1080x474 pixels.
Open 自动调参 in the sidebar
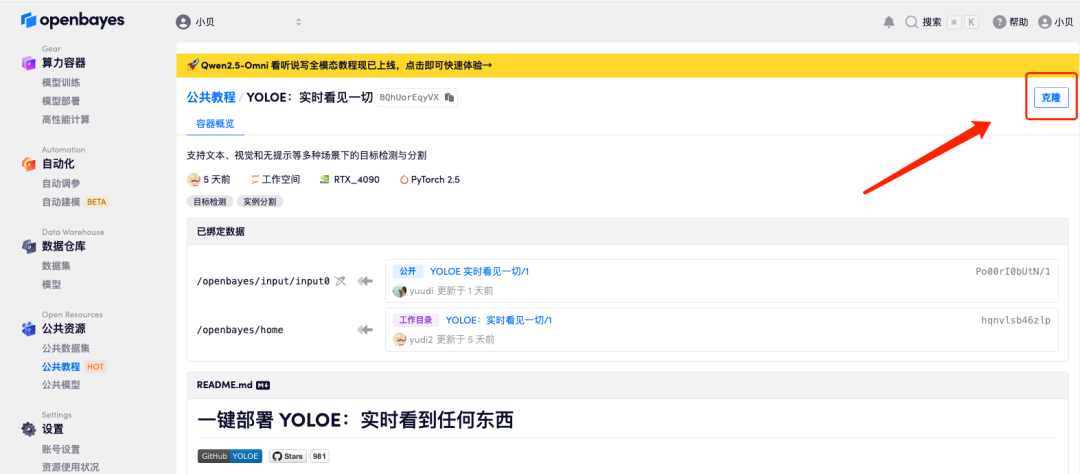[x=61, y=183]
